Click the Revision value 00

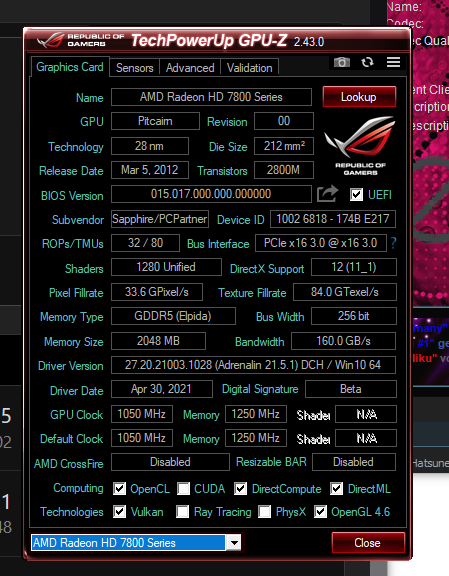coord(284,121)
